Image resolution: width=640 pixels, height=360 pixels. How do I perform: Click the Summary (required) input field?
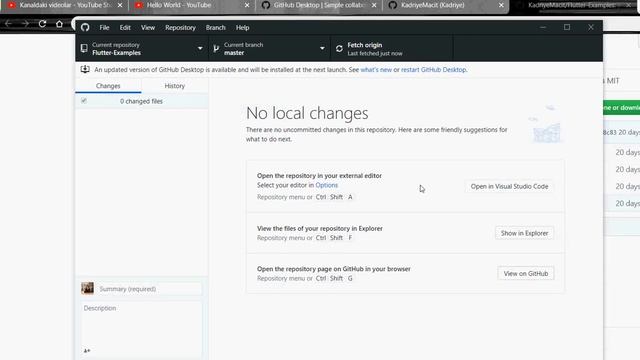149,289
